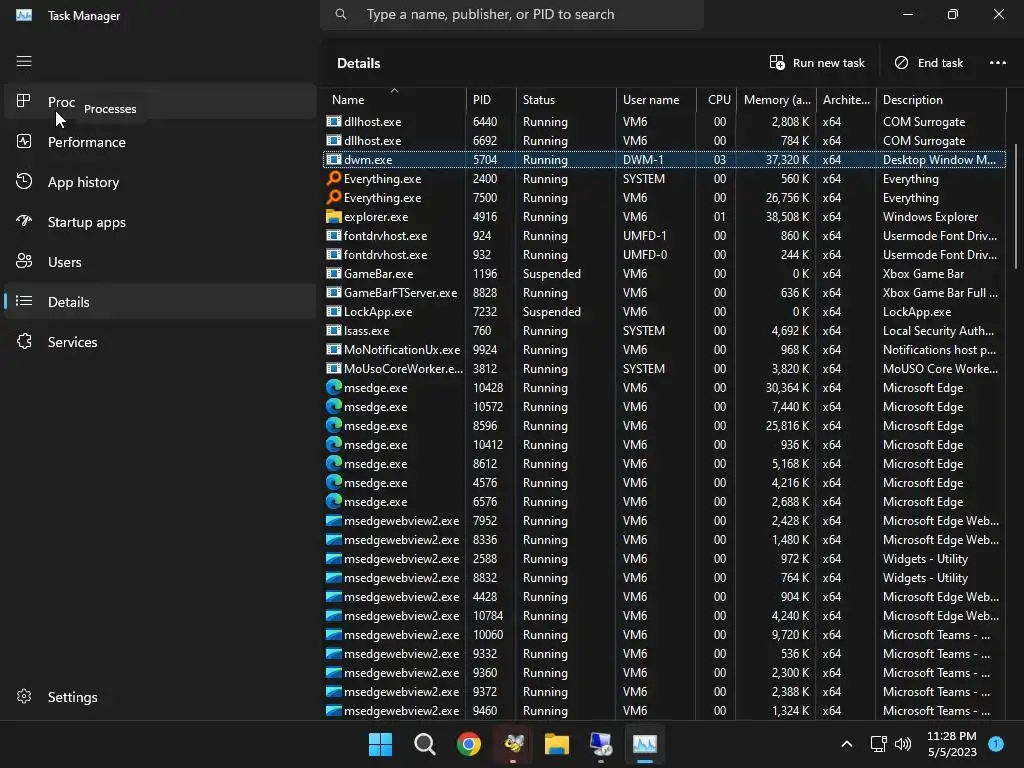1024x768 pixels.
Task: Click the search box field
Action: pos(512,14)
